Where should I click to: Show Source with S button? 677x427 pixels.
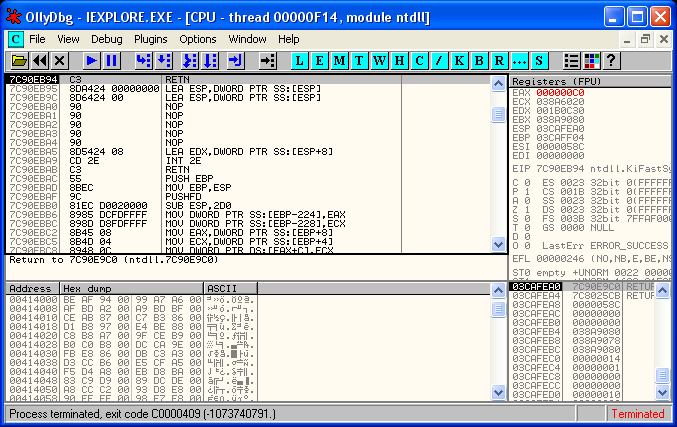pos(539,61)
